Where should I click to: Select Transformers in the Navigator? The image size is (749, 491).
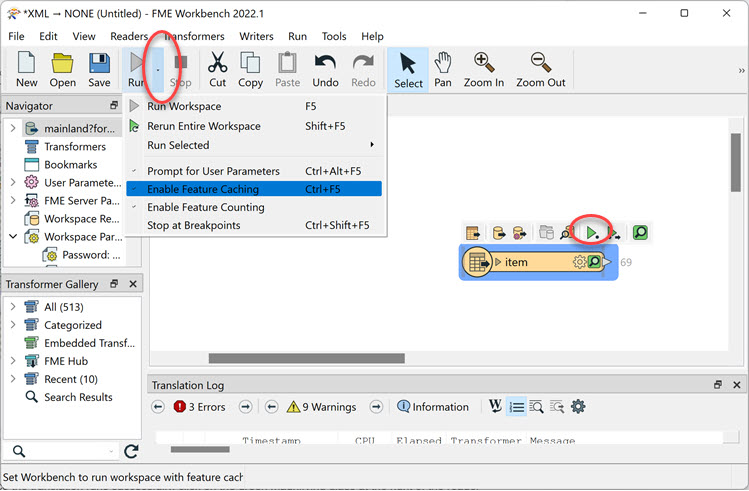(x=75, y=146)
